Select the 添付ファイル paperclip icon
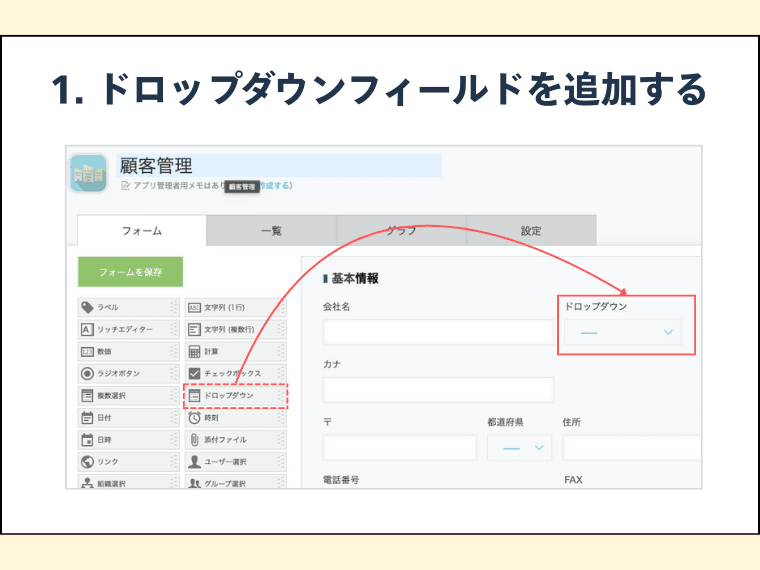760x570 pixels. [194, 440]
